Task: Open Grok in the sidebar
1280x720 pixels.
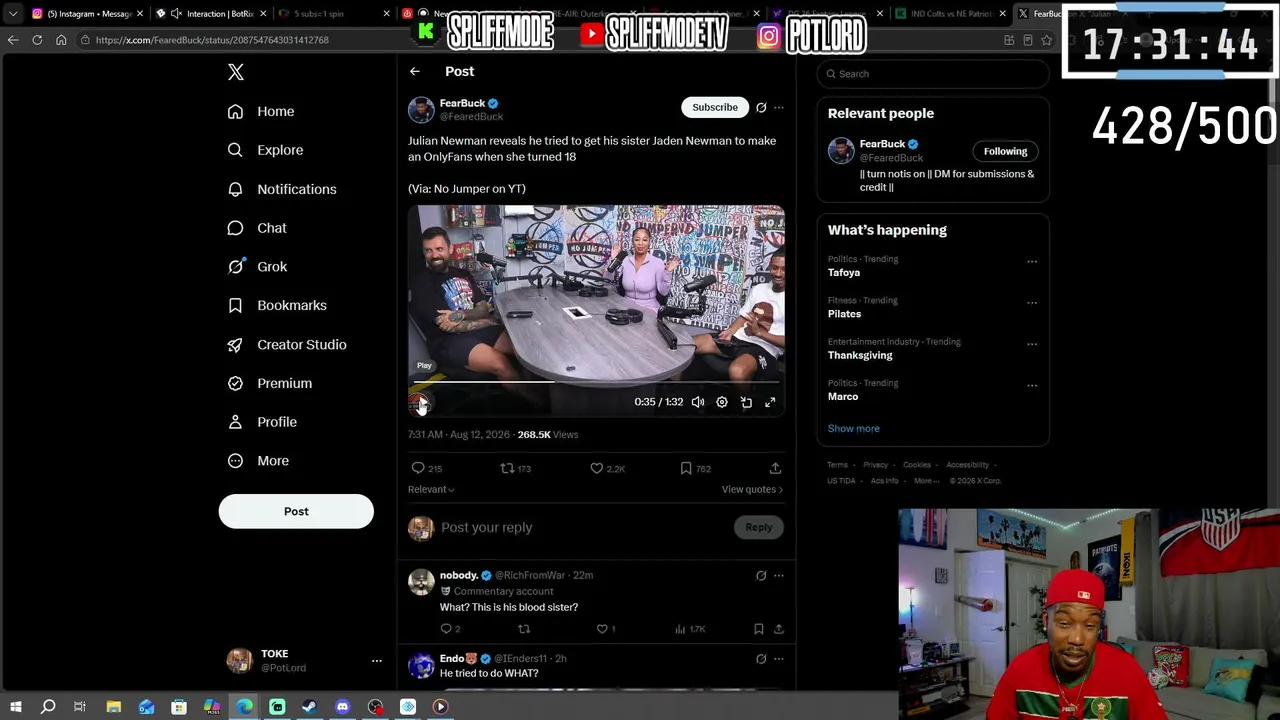Action: pyautogui.click(x=257, y=267)
